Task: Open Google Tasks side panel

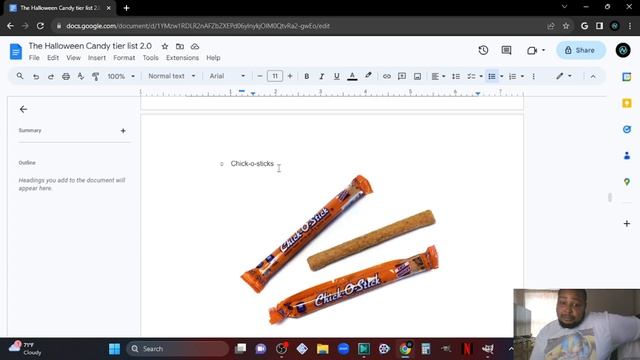Action: (627, 129)
